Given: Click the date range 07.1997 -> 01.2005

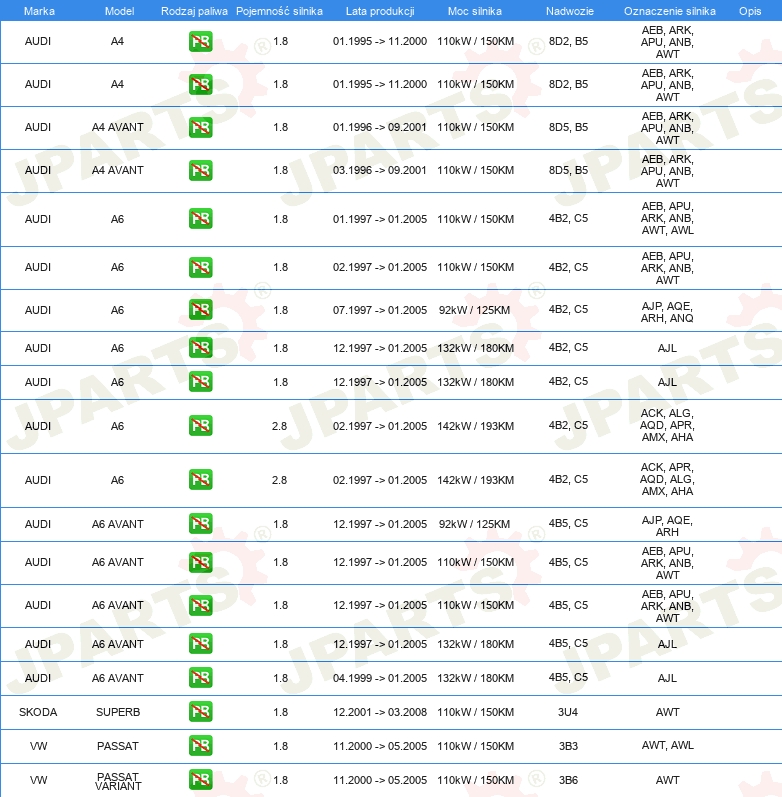Looking at the screenshot, I should 380,310.
